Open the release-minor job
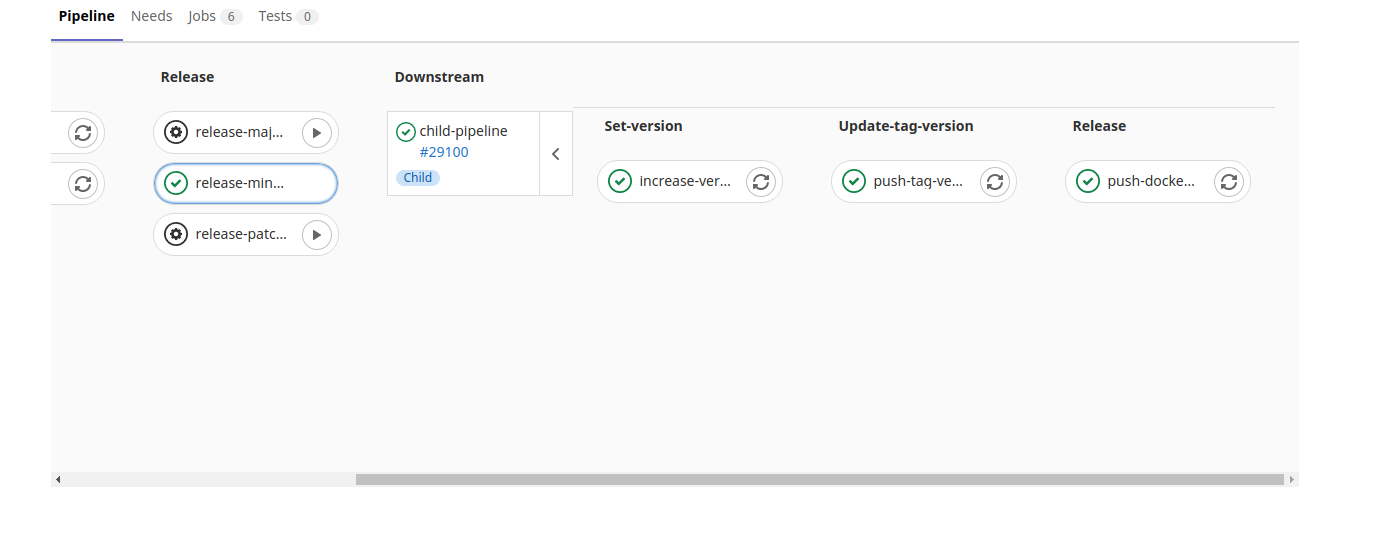The height and width of the screenshot is (547, 1393). (x=240, y=183)
